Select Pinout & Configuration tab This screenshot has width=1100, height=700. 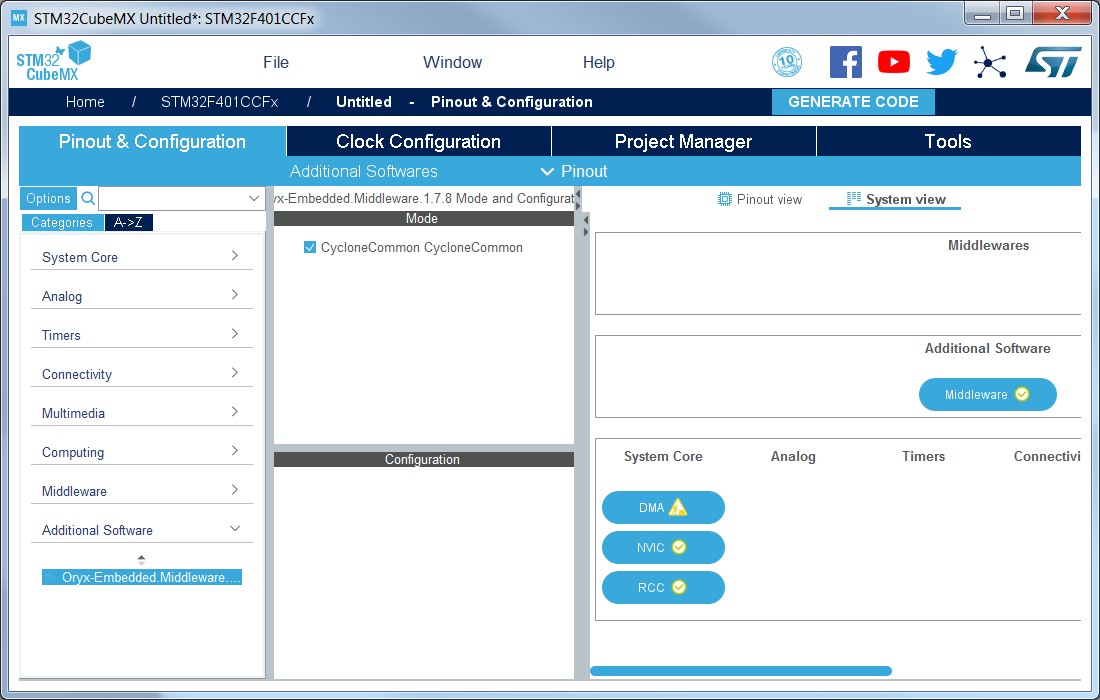coord(152,141)
